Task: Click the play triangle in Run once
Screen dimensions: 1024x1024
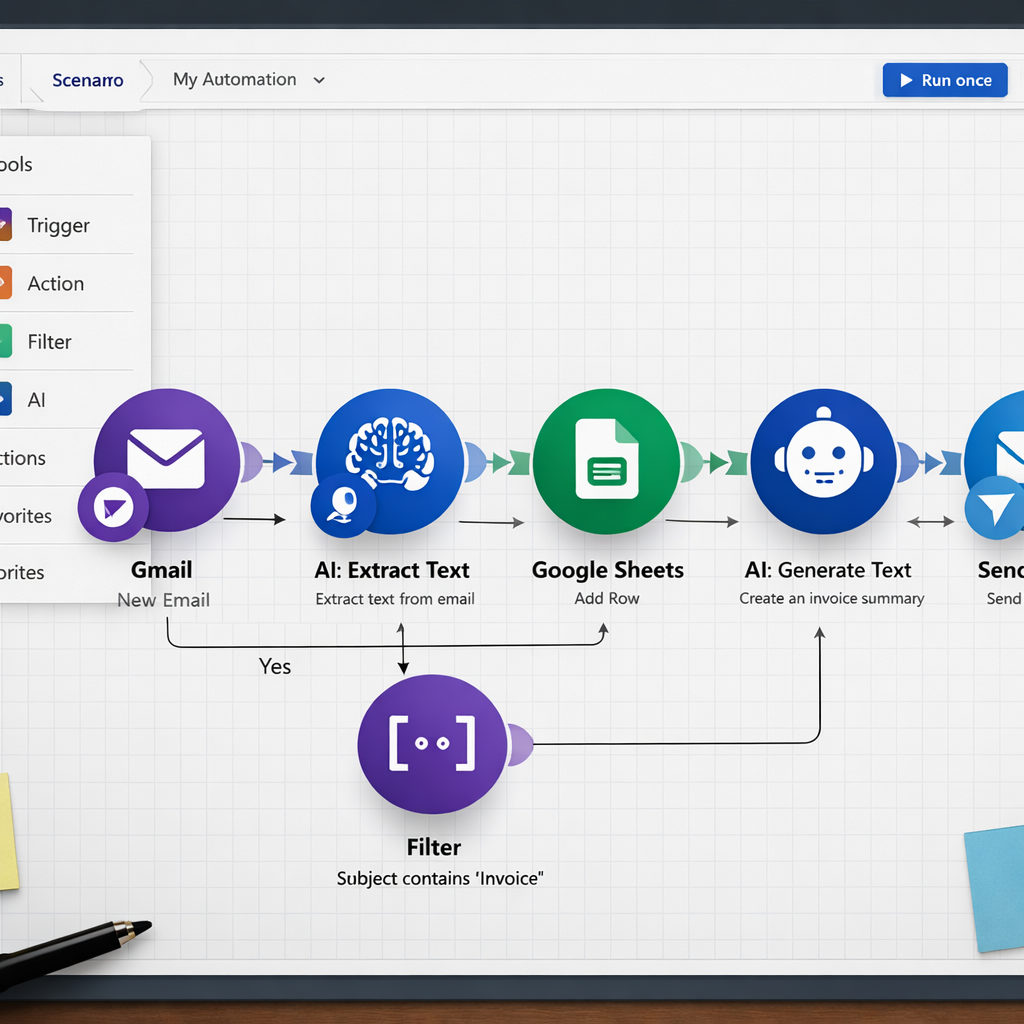Action: (x=906, y=80)
